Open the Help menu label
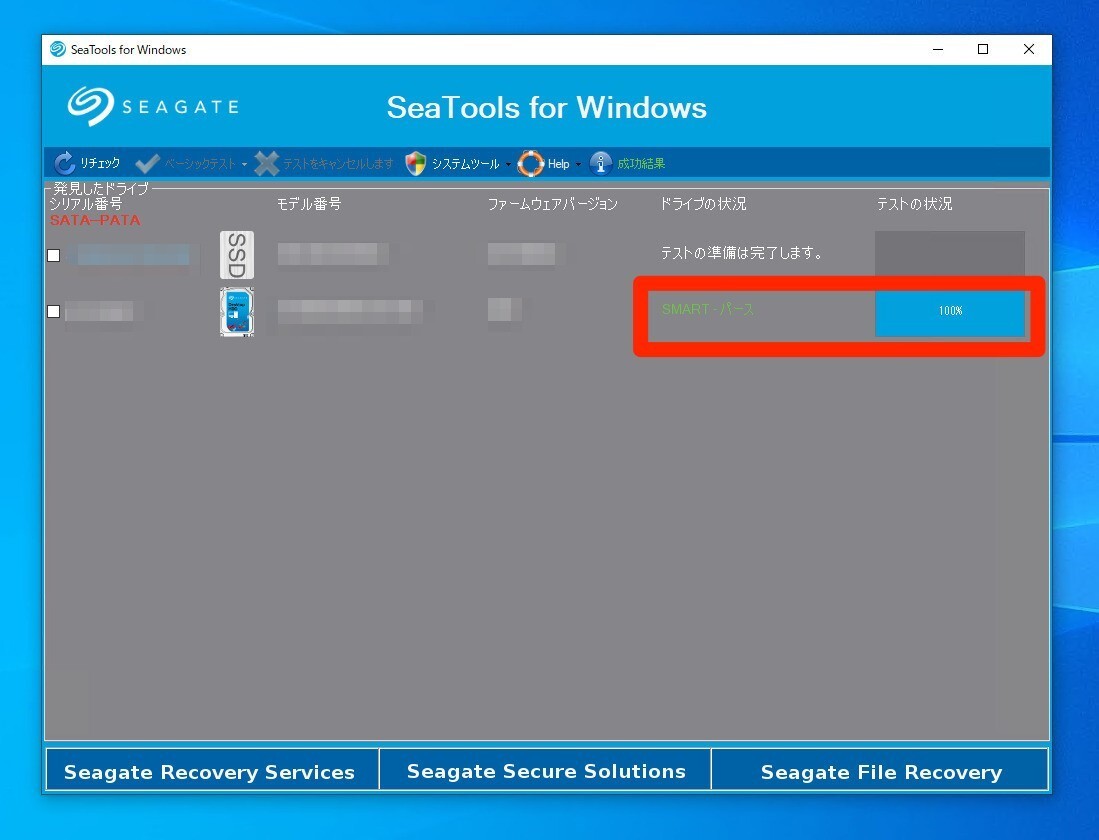1099x840 pixels. click(558, 163)
